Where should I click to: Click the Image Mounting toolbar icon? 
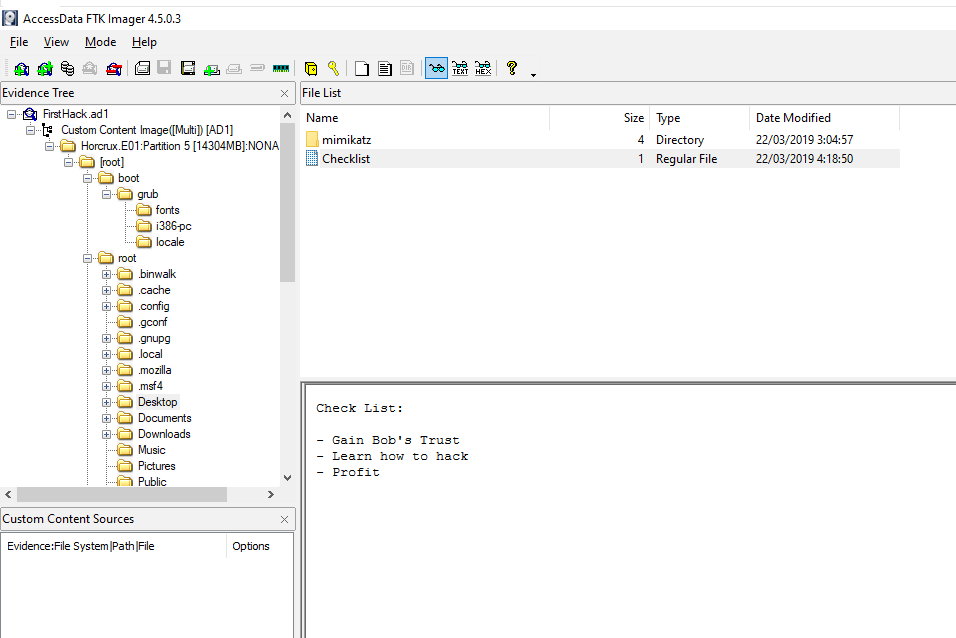[x=67, y=69]
